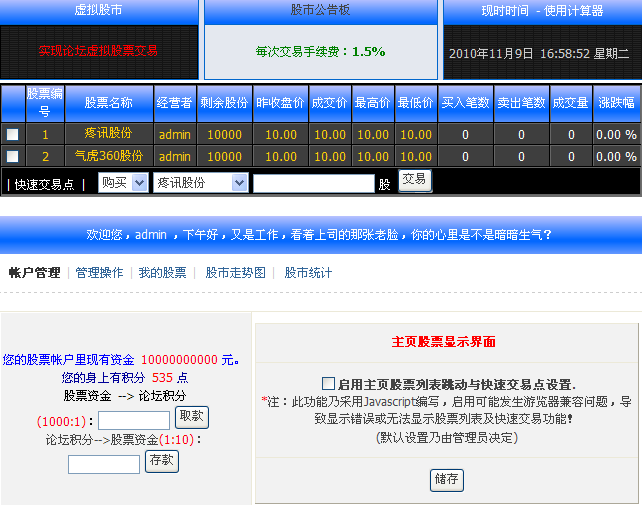Viewport: 642px width, 505px height.
Task: Check the box for stock 气虎360股份
Action: [13, 156]
